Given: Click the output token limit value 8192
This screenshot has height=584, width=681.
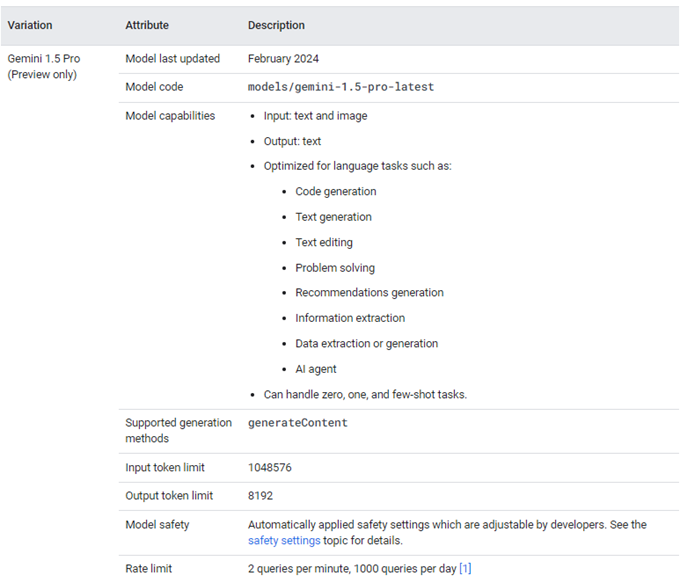Looking at the screenshot, I should [260, 496].
